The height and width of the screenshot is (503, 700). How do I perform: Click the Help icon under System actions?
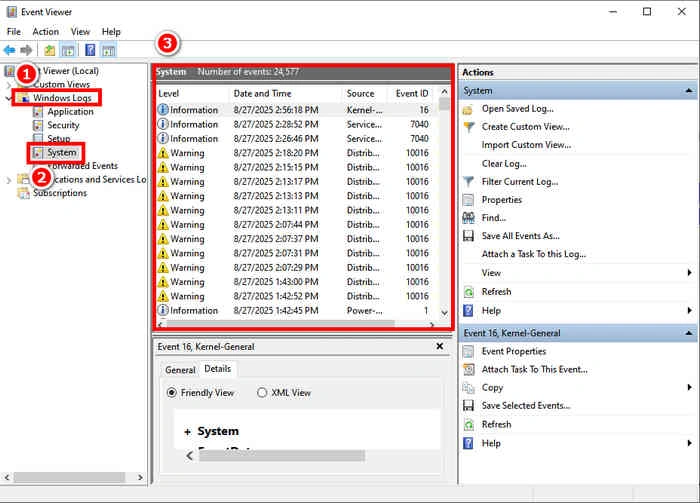click(x=468, y=311)
